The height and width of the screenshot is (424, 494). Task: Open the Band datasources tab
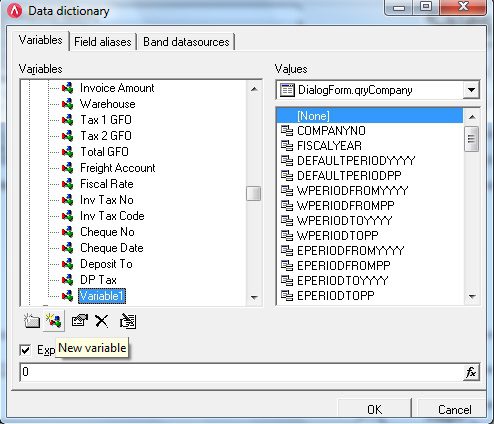click(186, 42)
